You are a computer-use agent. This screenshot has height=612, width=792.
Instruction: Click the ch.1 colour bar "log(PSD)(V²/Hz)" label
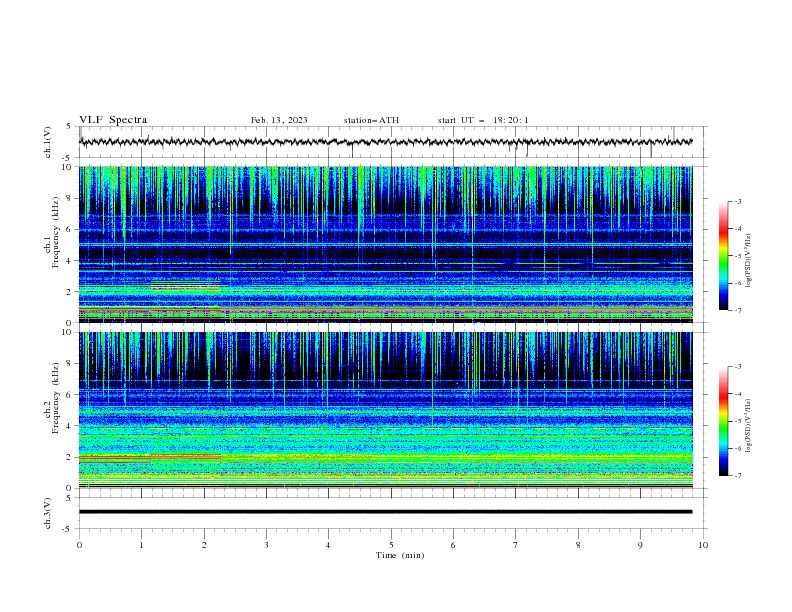point(749,260)
